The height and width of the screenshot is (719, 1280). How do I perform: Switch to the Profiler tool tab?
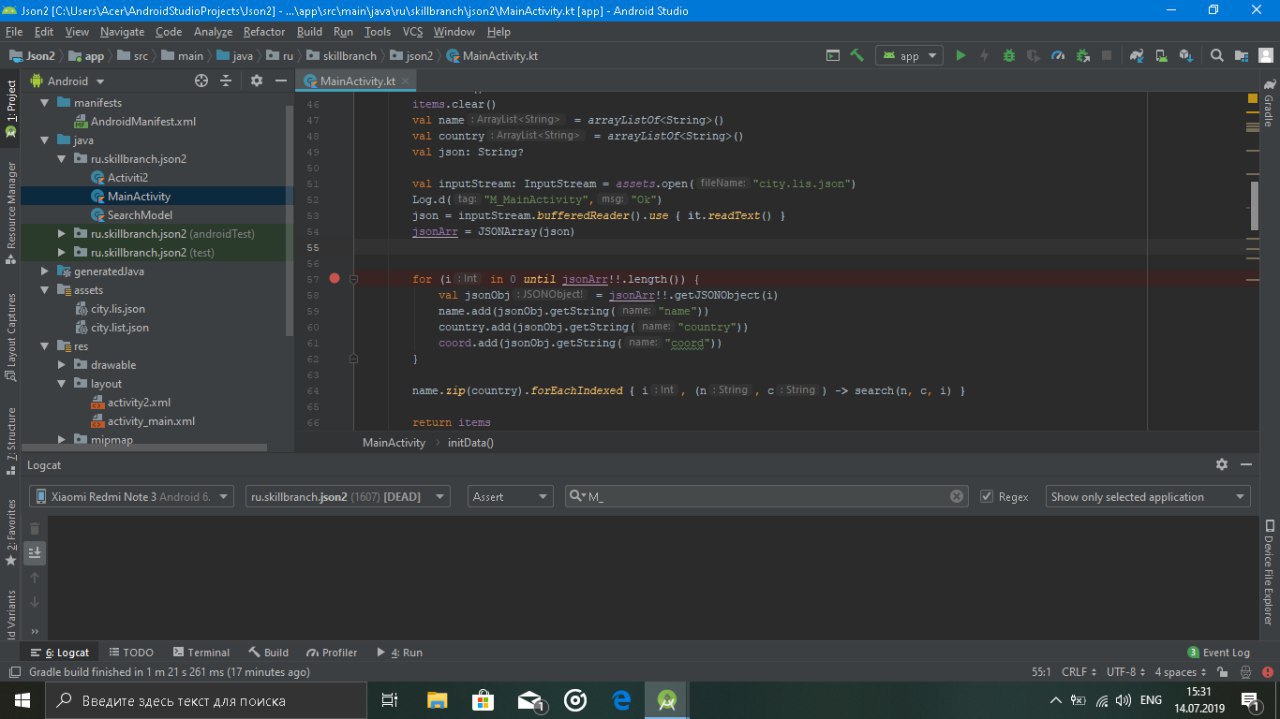click(332, 652)
